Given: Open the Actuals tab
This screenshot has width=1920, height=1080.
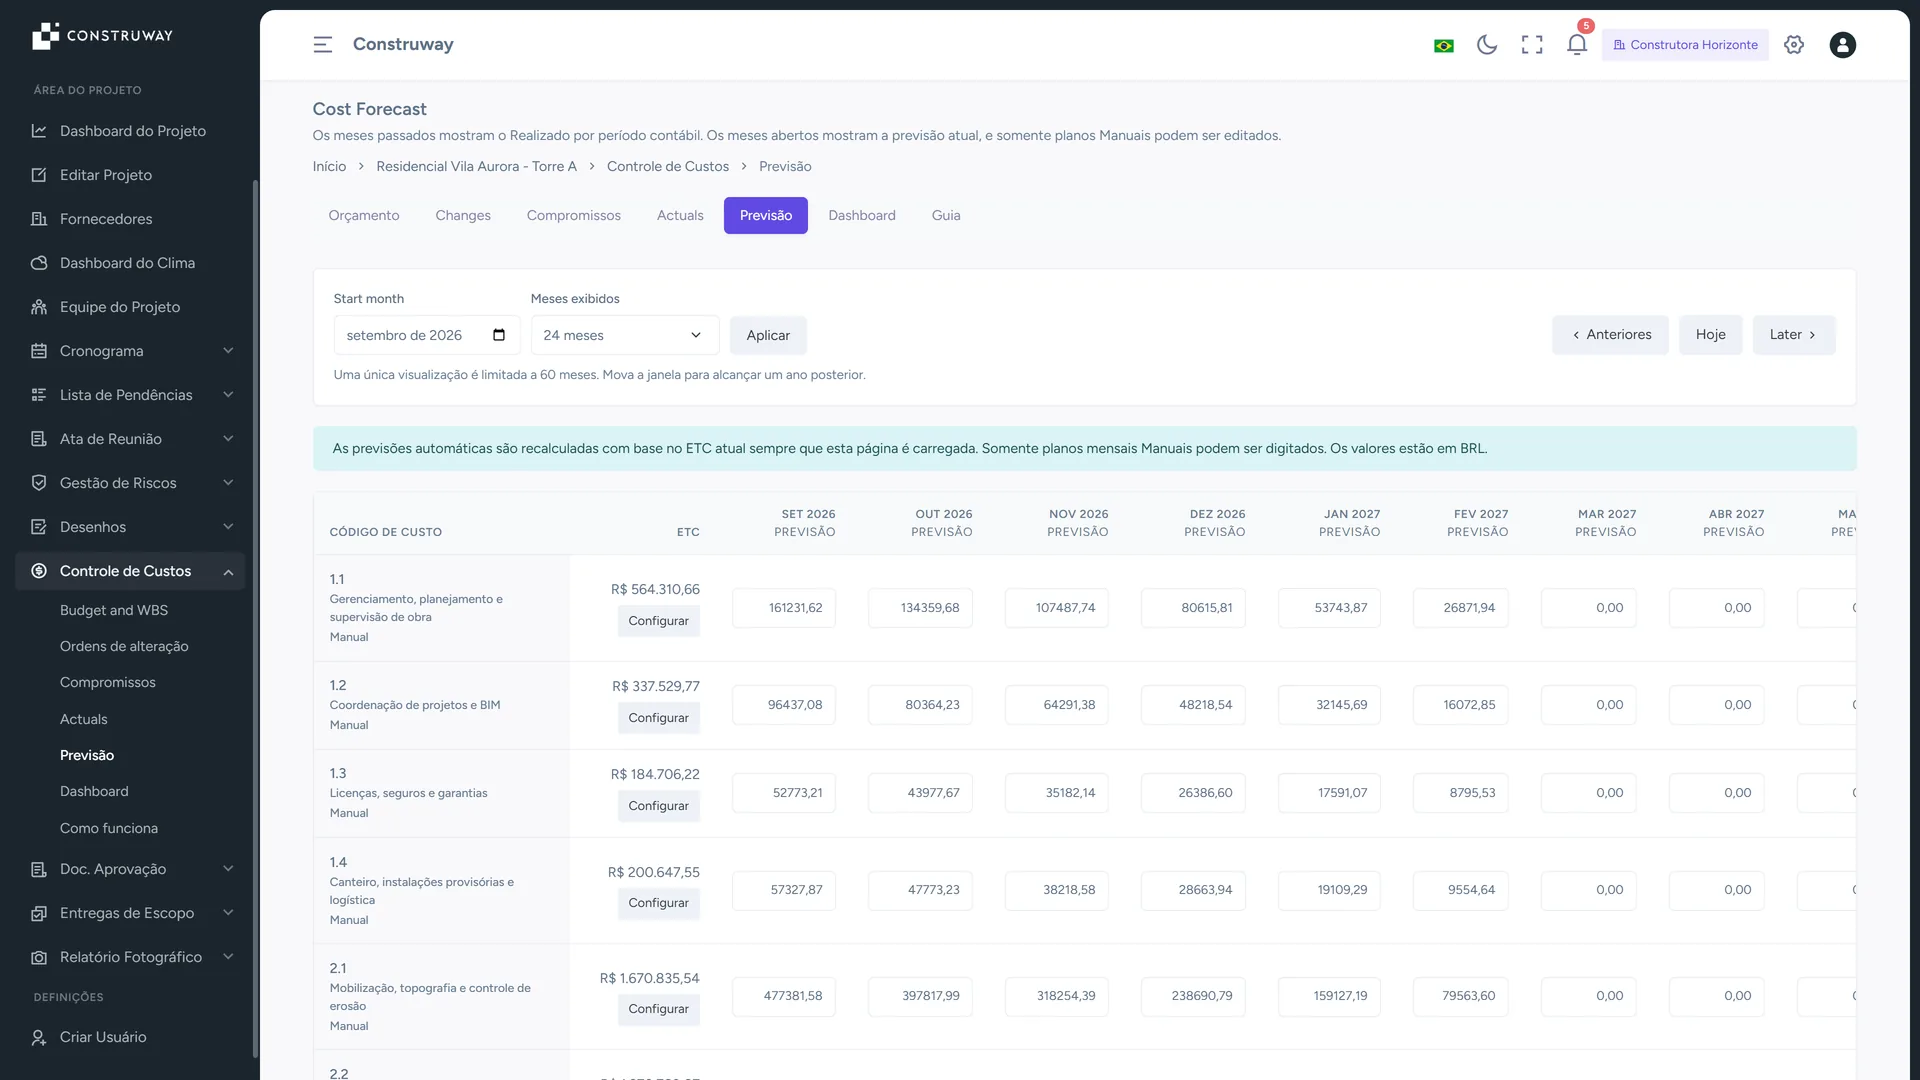Looking at the screenshot, I should (680, 215).
